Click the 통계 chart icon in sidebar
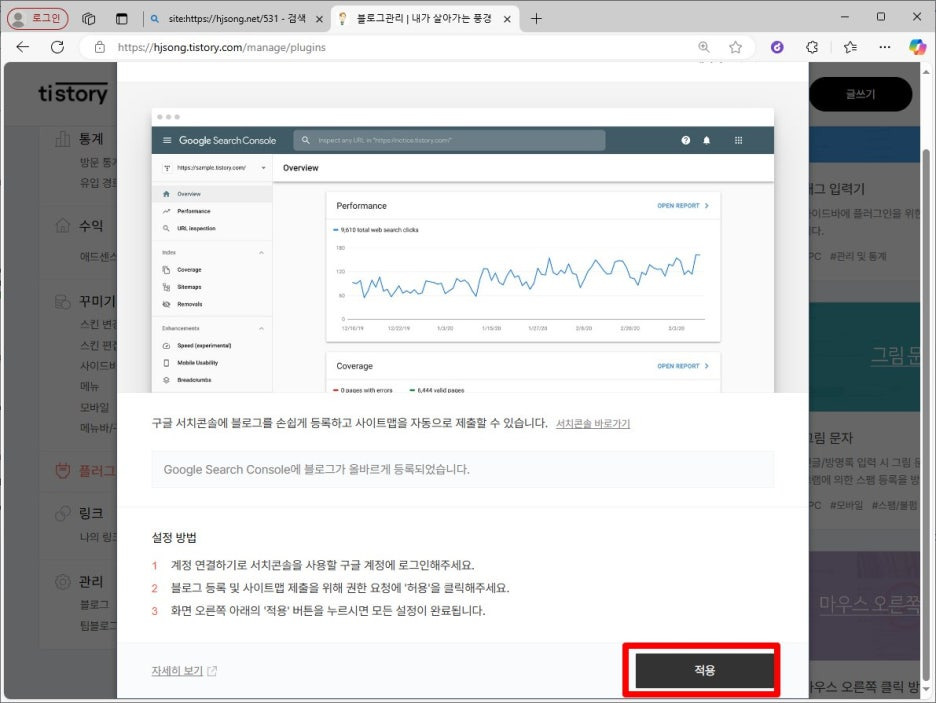 63,138
